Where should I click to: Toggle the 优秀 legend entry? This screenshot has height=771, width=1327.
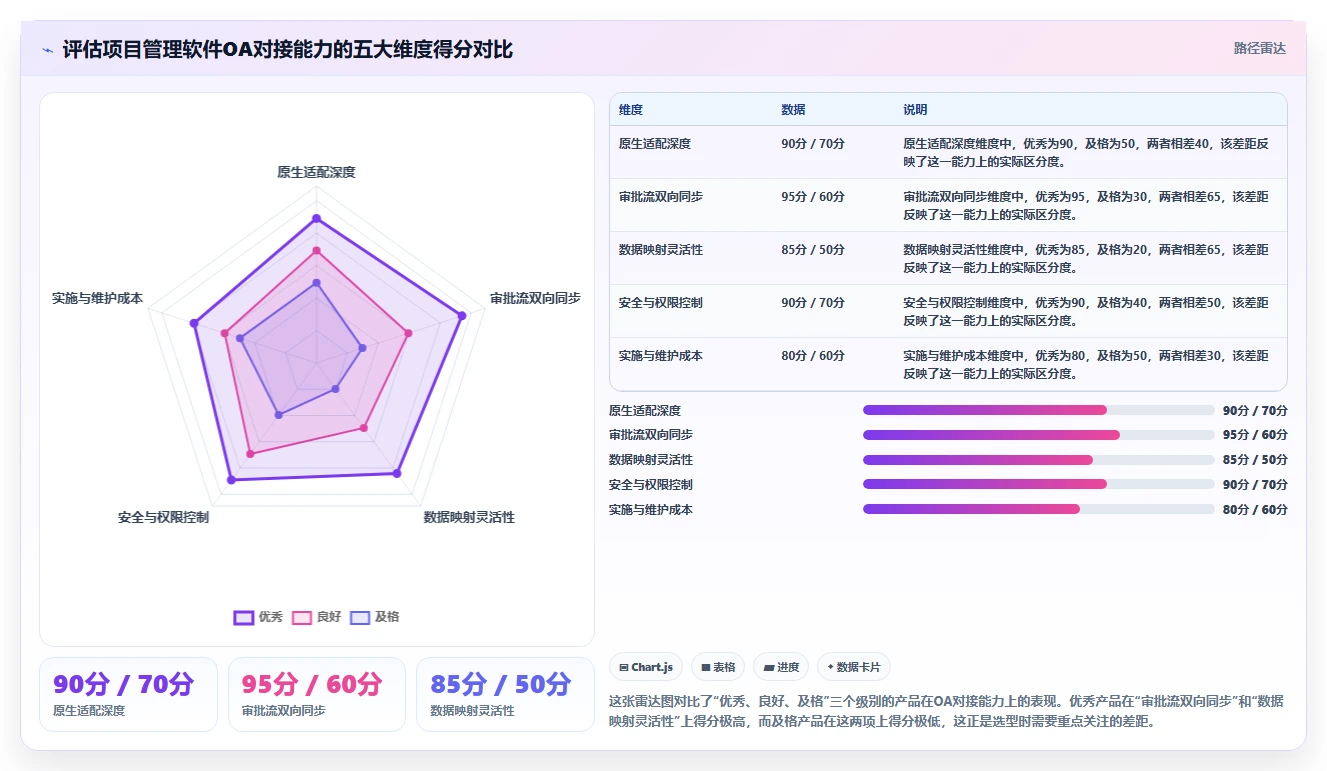(x=258, y=617)
